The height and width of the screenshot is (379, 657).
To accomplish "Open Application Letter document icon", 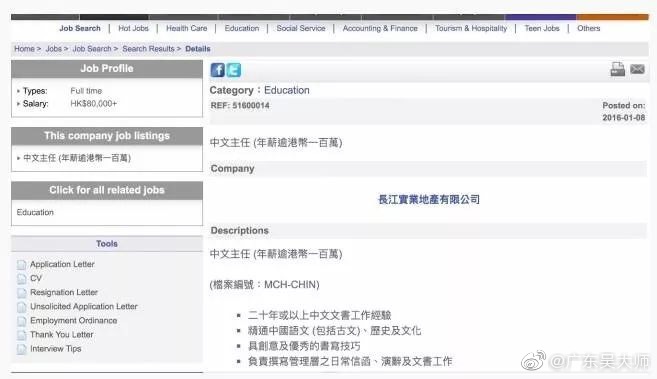I will coord(21,265).
